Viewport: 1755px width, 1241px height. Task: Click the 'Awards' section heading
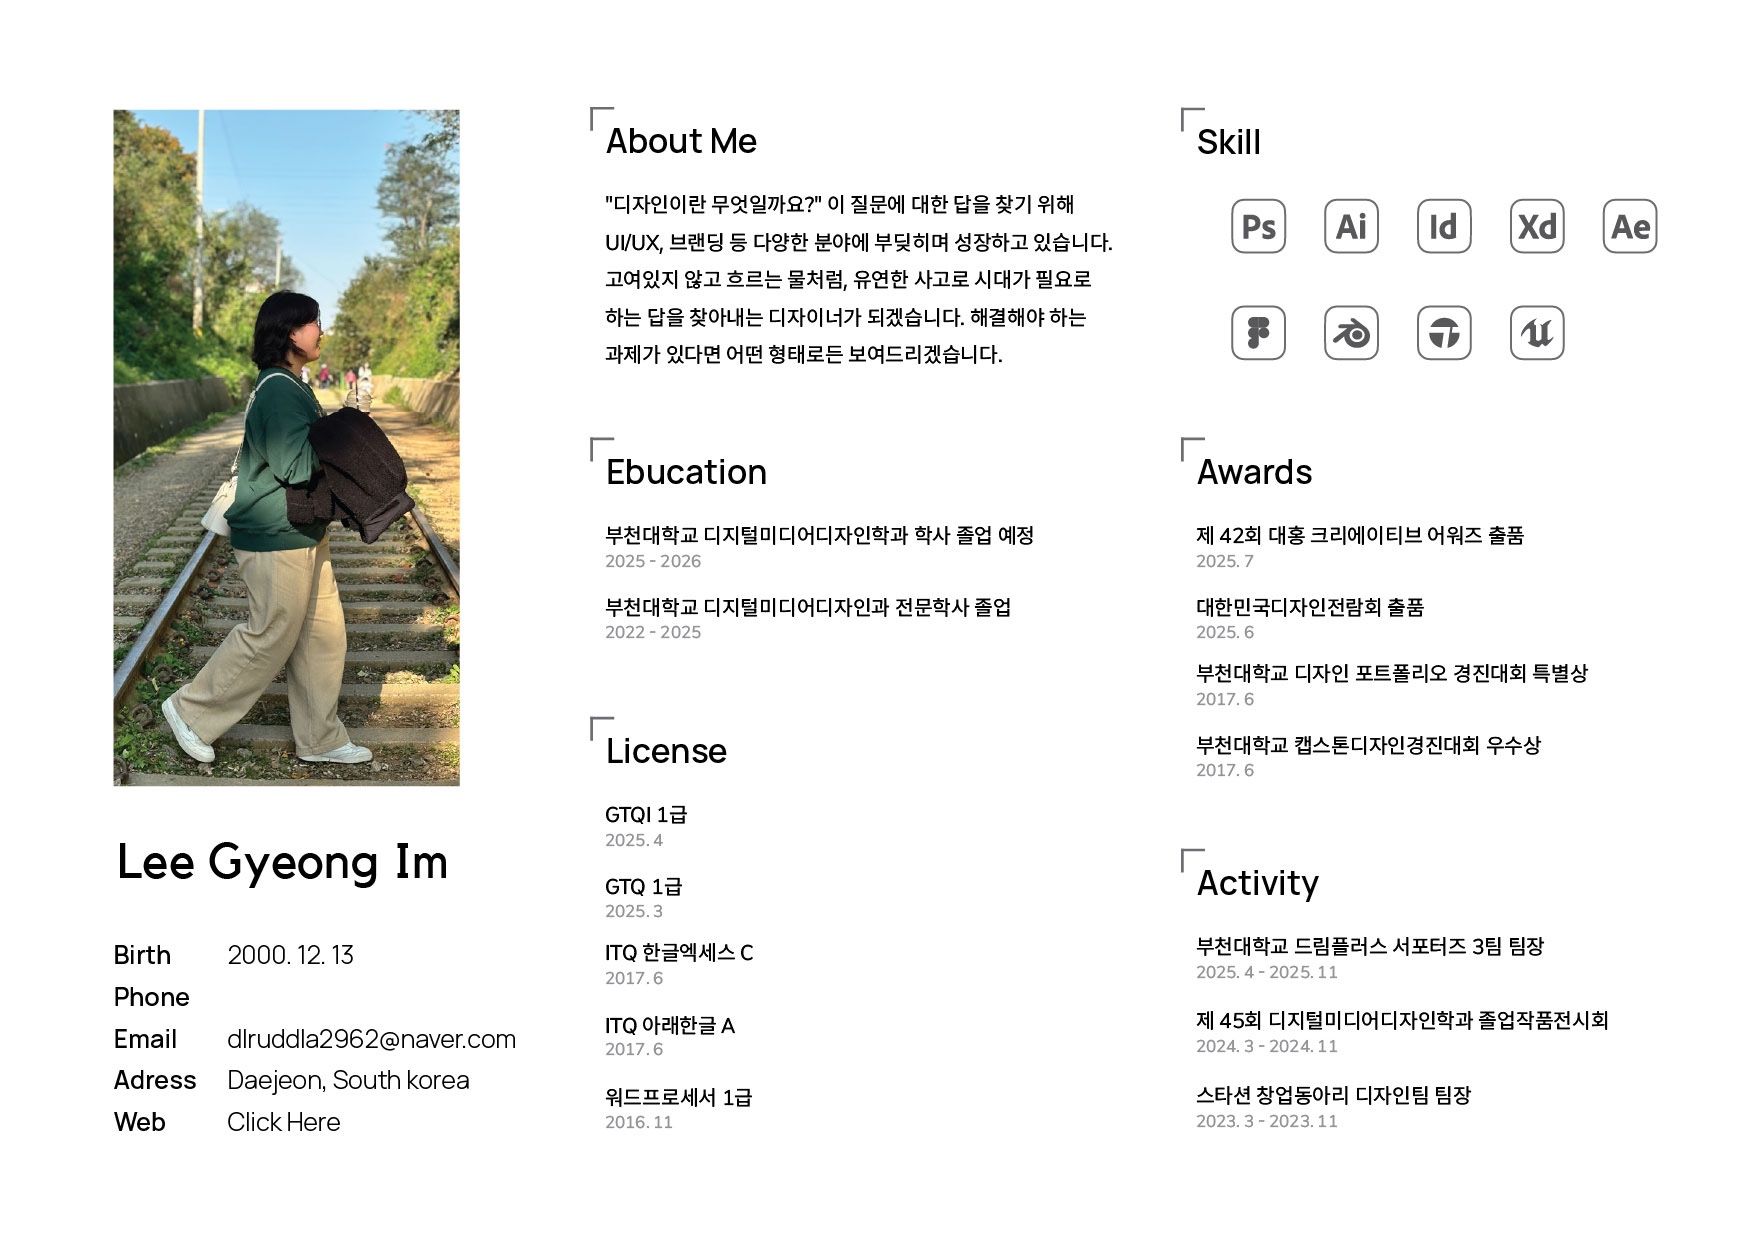1254,472
